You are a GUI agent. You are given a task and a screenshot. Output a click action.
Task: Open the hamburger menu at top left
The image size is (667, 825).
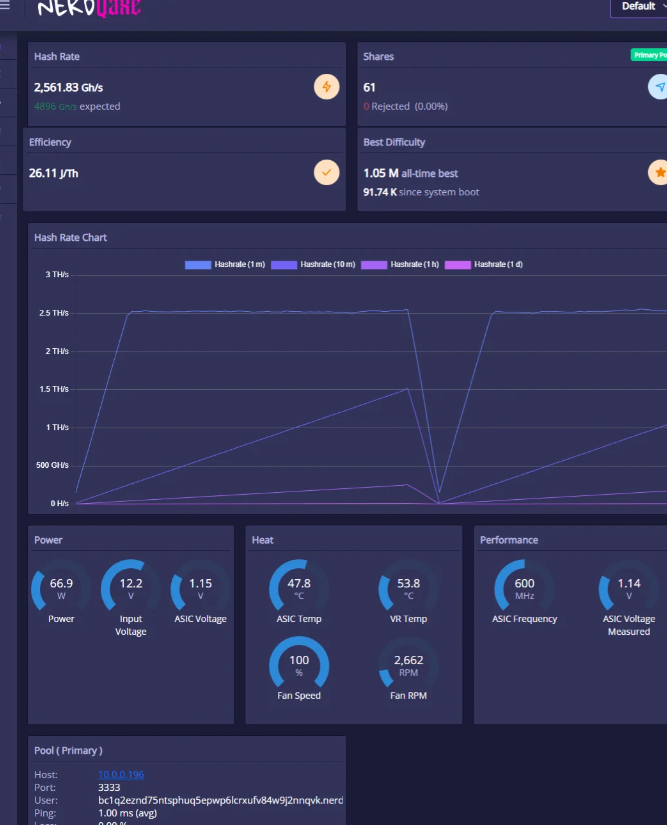pyautogui.click(x=7, y=6)
